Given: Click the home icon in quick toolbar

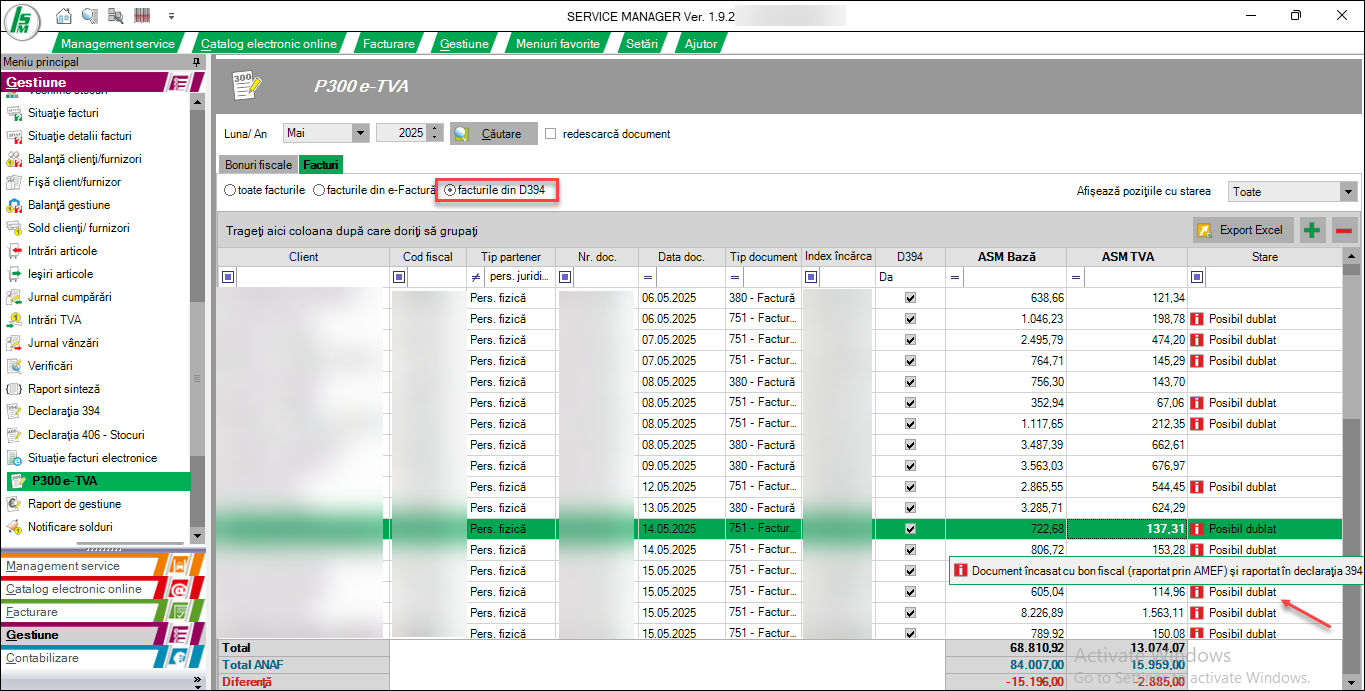Looking at the screenshot, I should tap(64, 16).
